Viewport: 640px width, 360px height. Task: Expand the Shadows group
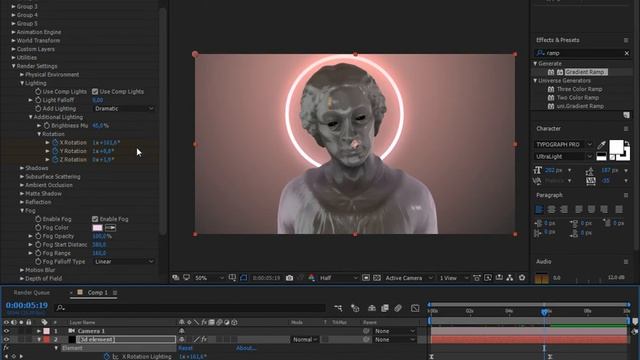[x=22, y=168]
